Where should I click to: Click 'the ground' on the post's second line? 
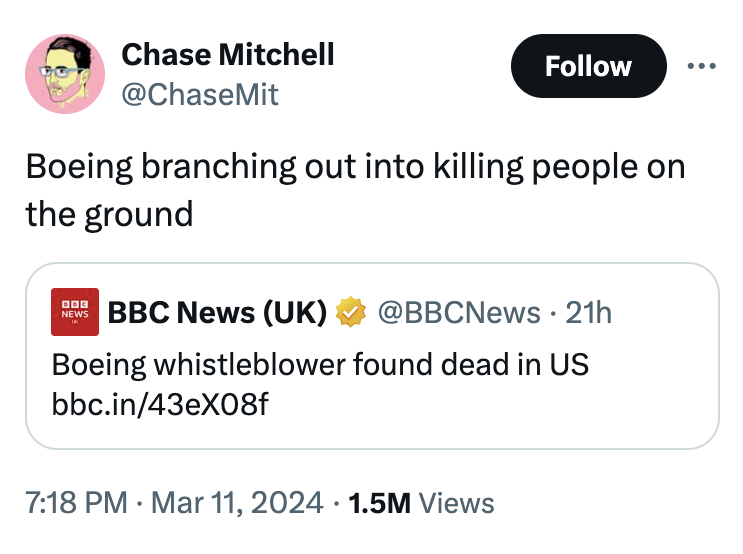pos(109,213)
